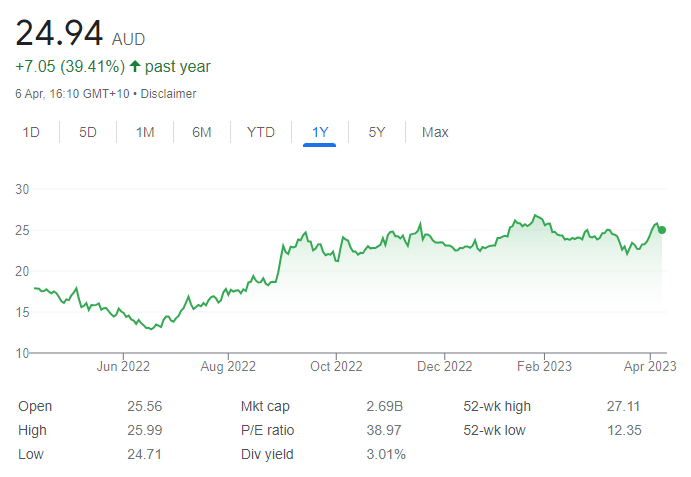Screen dimensions: 691x477
Task: Click the 24.94 price heading
Action: pos(59,33)
